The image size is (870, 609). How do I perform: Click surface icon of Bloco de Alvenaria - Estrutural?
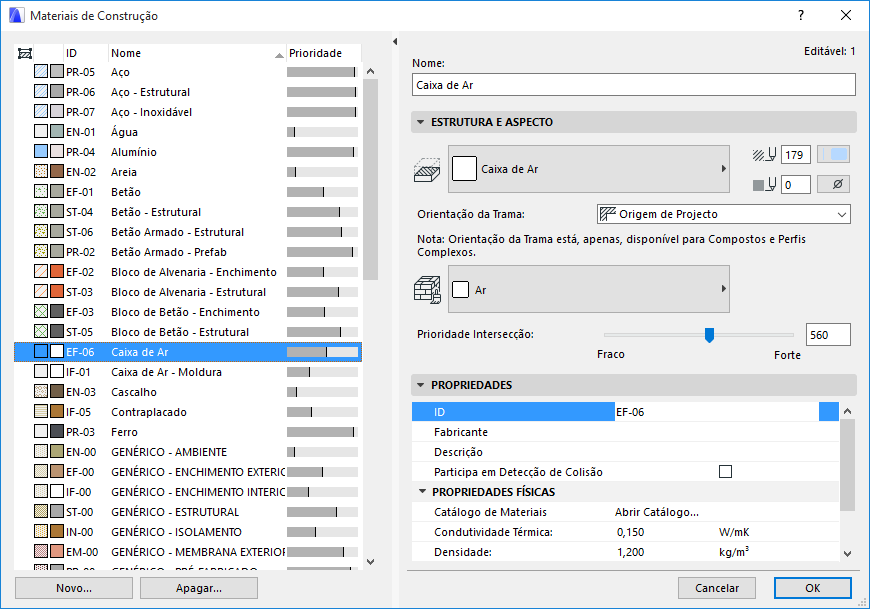(57, 291)
